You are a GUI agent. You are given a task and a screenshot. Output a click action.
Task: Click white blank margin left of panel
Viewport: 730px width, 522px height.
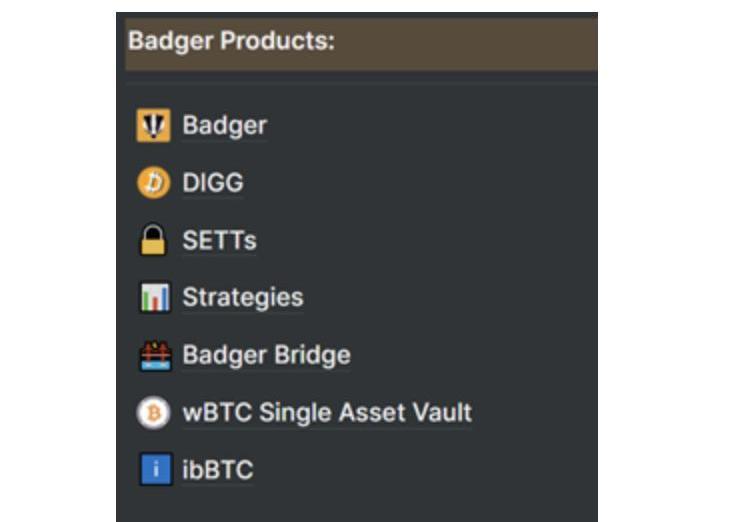tap(55, 260)
